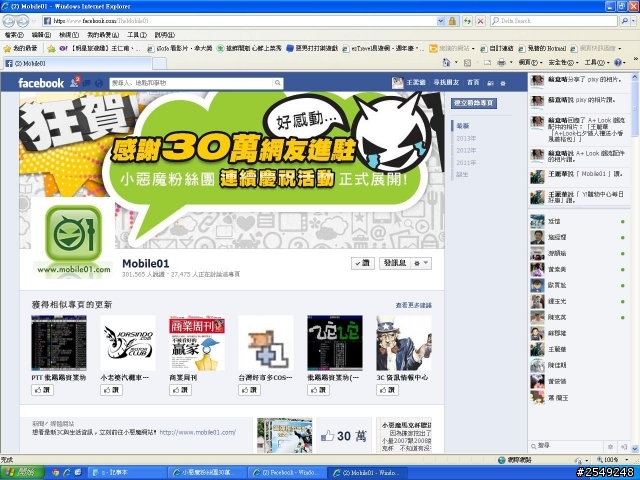Like the 台灣好市多 suggested page

pos(249,390)
